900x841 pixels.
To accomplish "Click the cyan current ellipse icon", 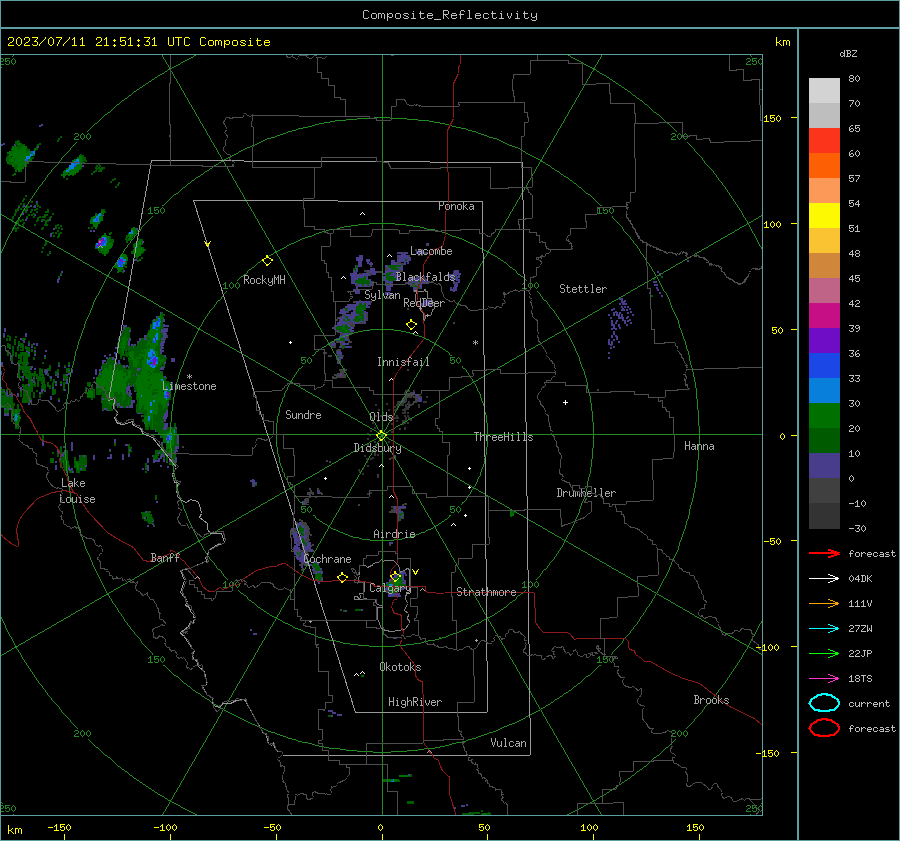I will pos(824,703).
